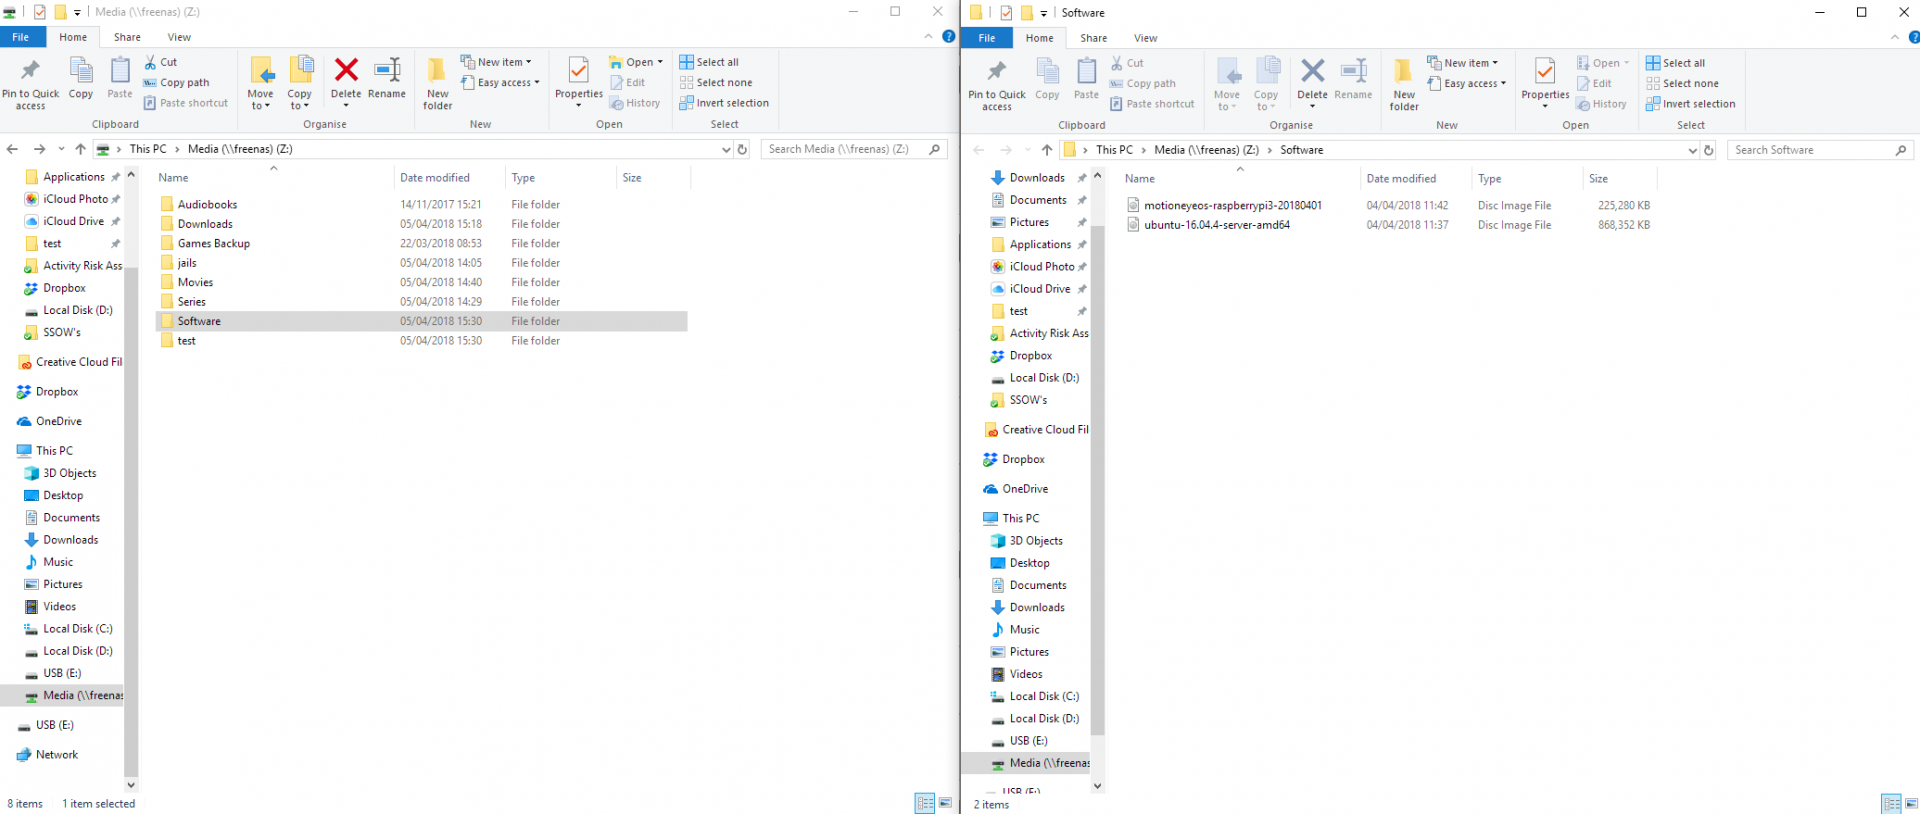Screen dimensions: 1920x814
Task: Click Cut in the Media window ribbon
Action: pos(161,62)
